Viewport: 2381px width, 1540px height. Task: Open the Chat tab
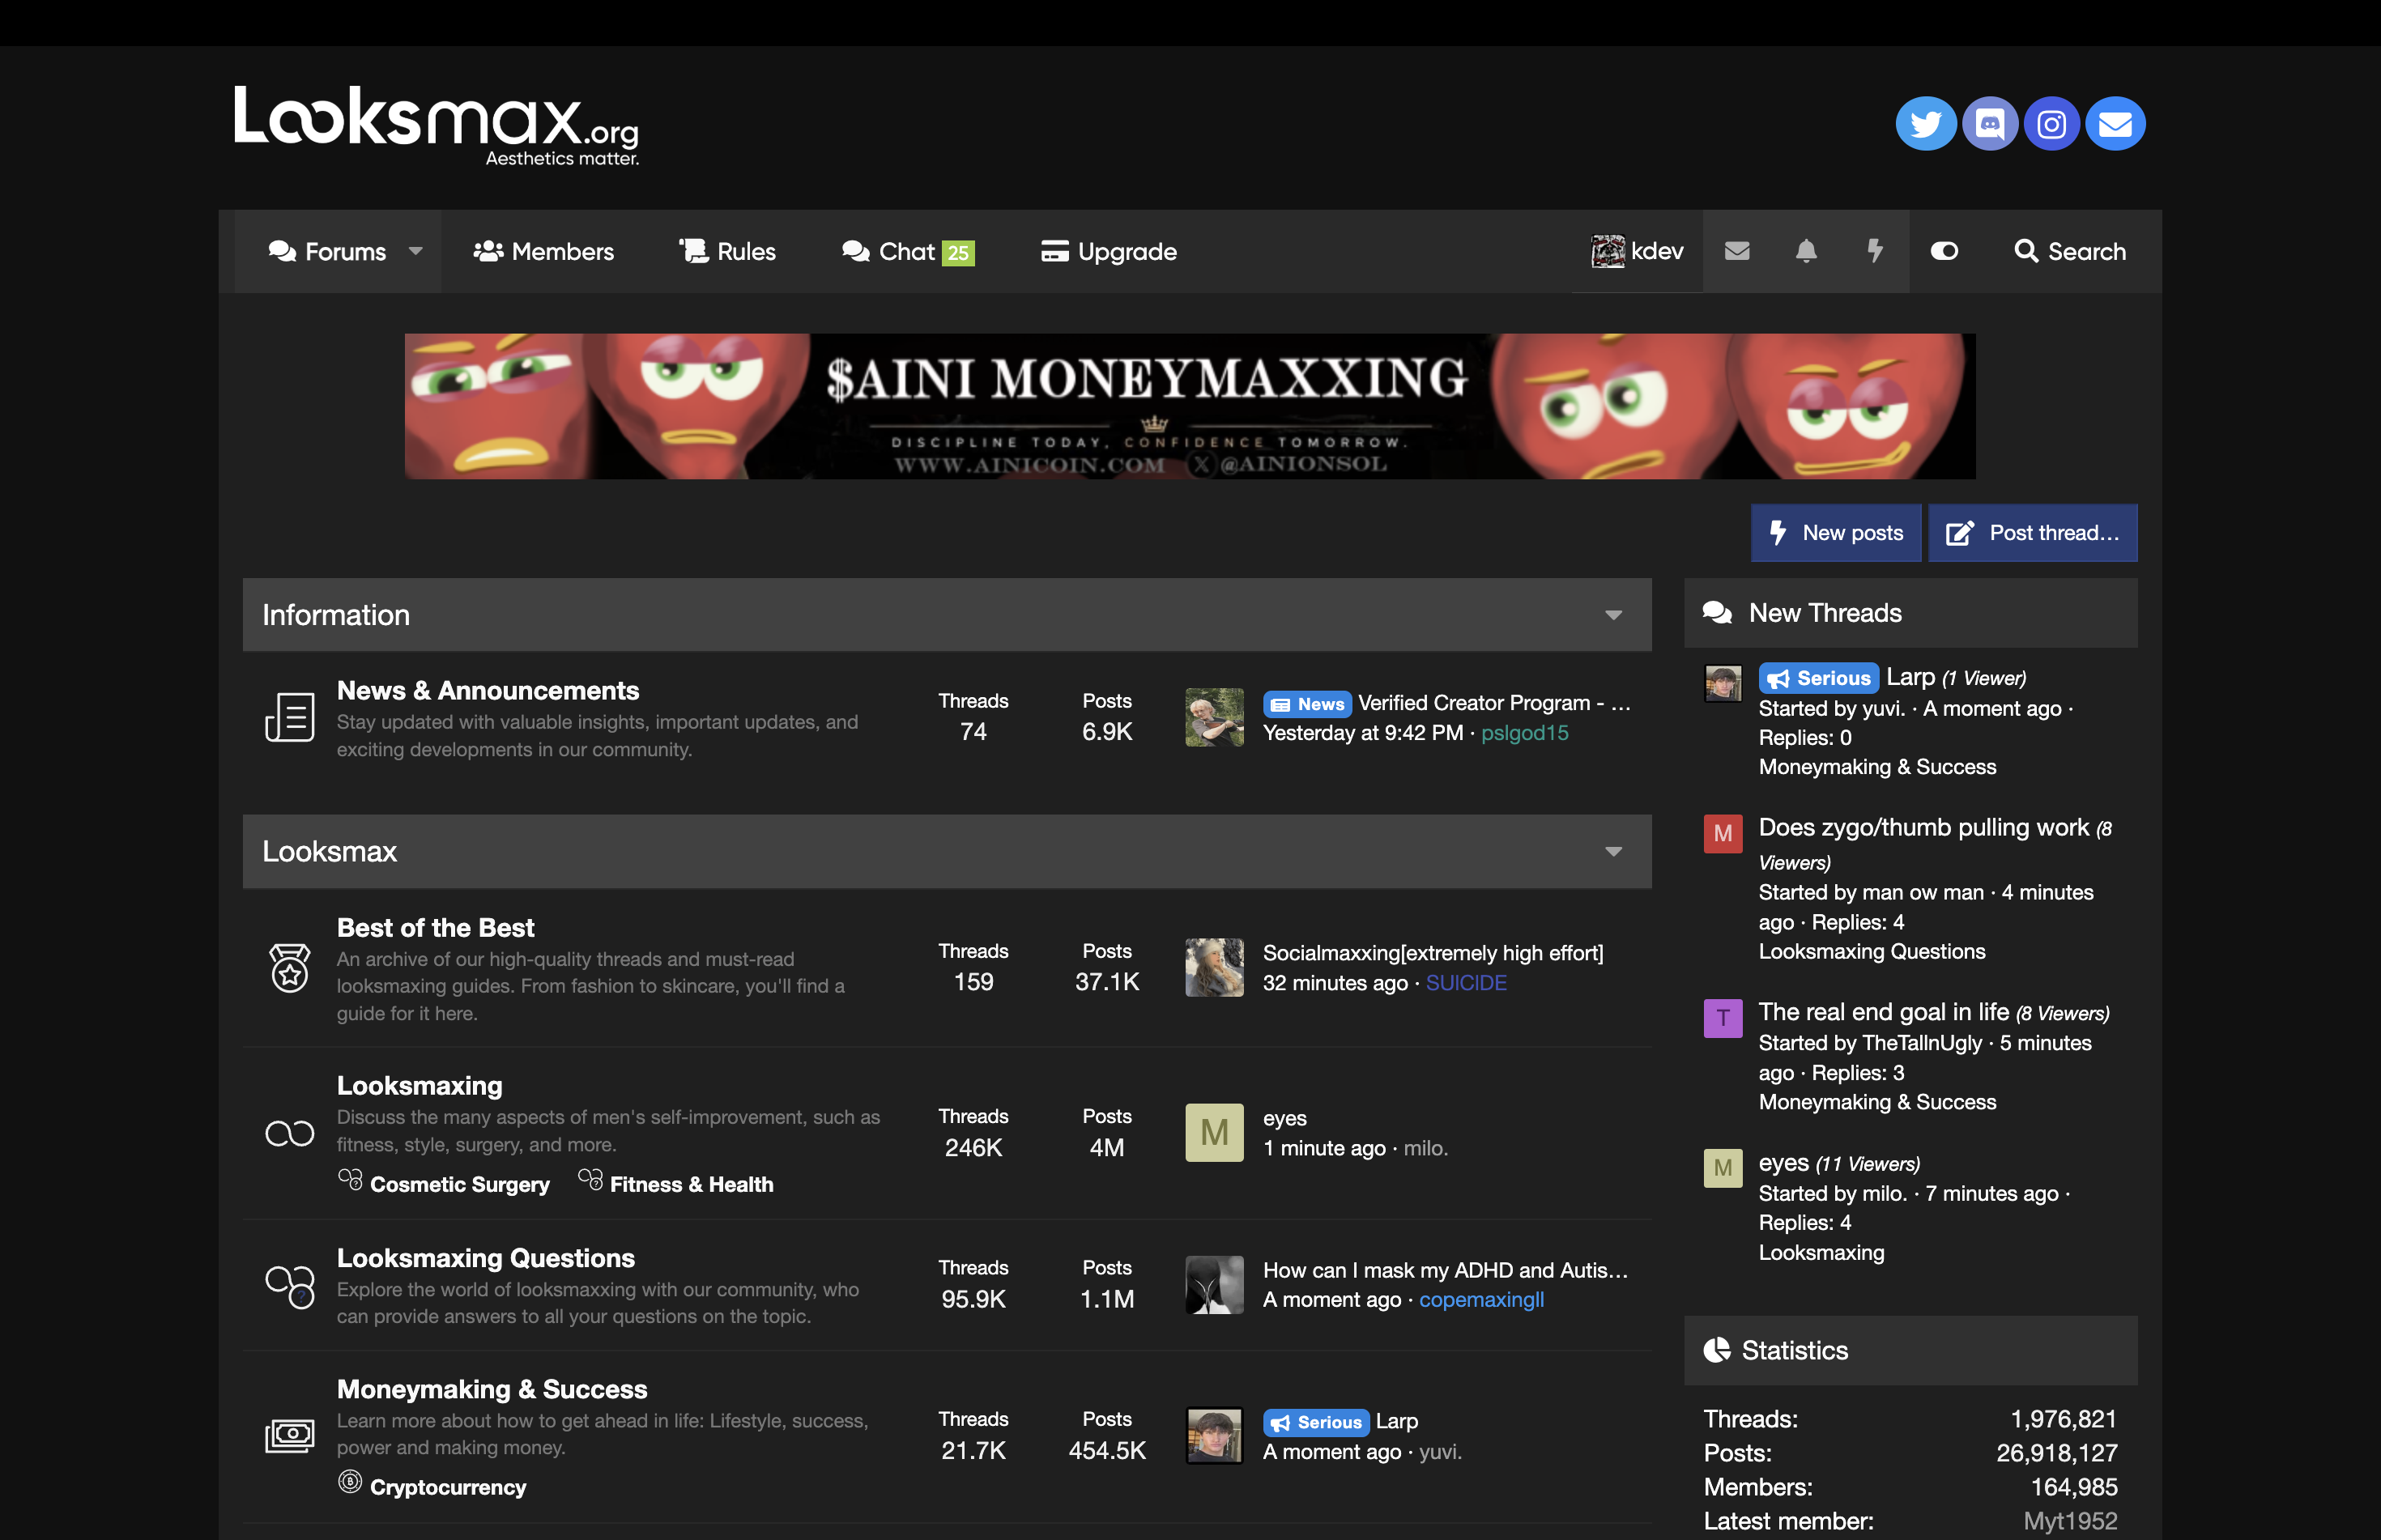(x=908, y=251)
